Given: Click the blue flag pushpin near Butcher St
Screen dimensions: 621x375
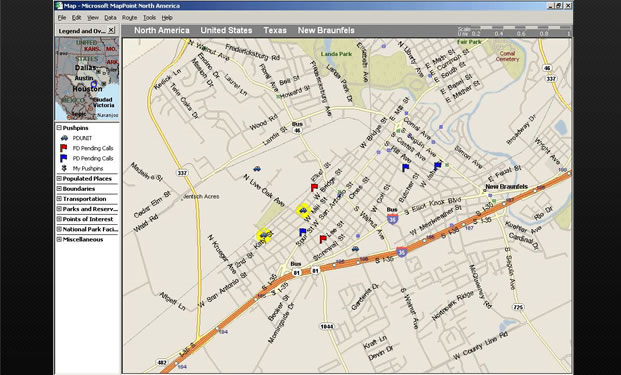Looking at the screenshot, I should (x=405, y=168).
